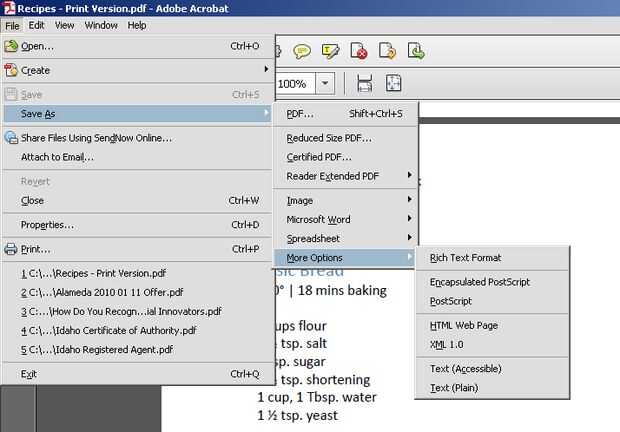620x432 pixels.
Task: Choose PDF... in Save As submenu
Action: pos(345,114)
